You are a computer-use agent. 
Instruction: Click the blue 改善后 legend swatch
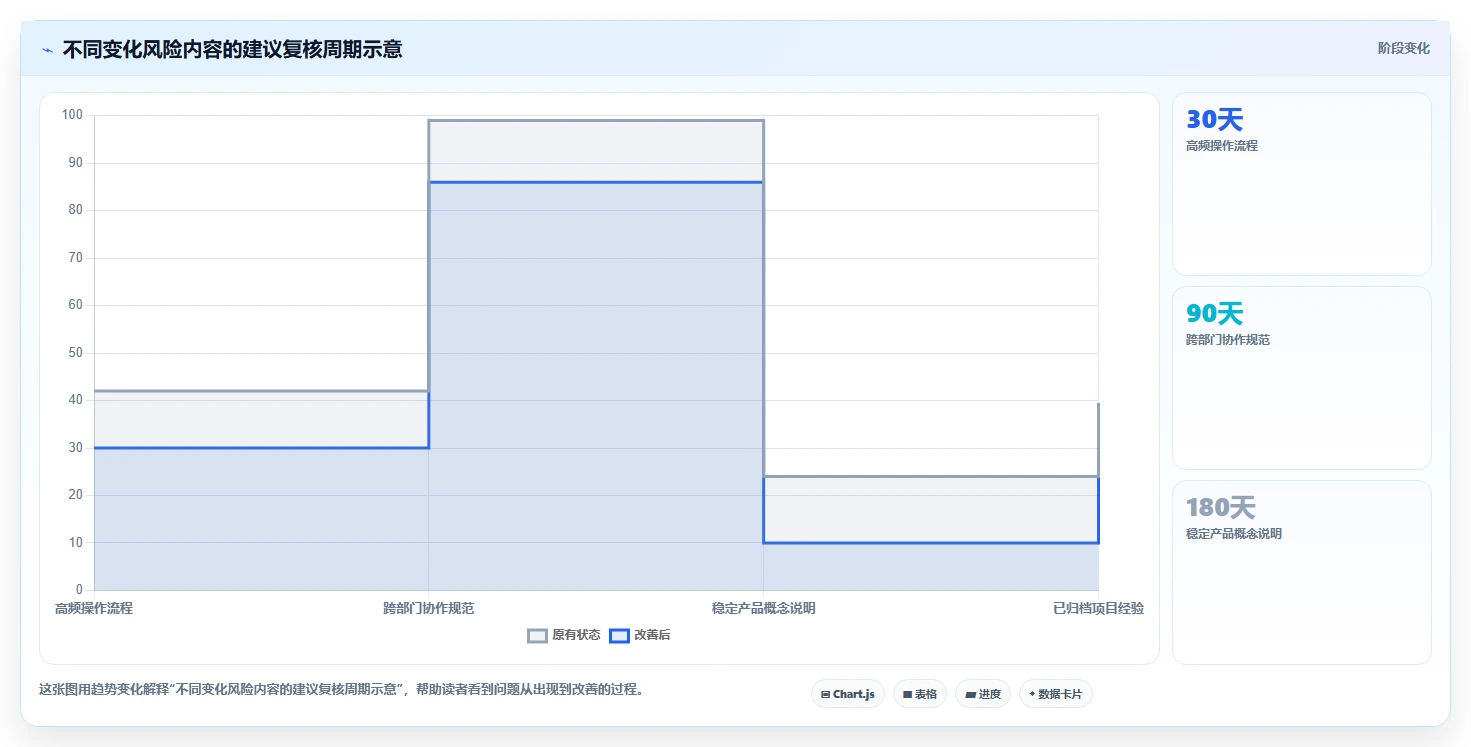coord(619,635)
